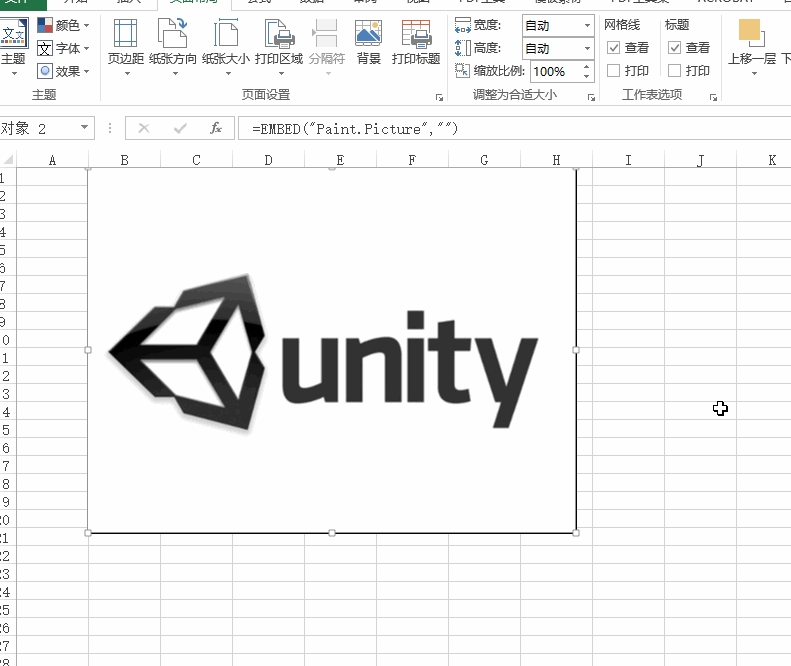Click the 高度 height icon label
Image resolution: width=791 pixels, height=666 pixels.
pyautogui.click(x=478, y=48)
